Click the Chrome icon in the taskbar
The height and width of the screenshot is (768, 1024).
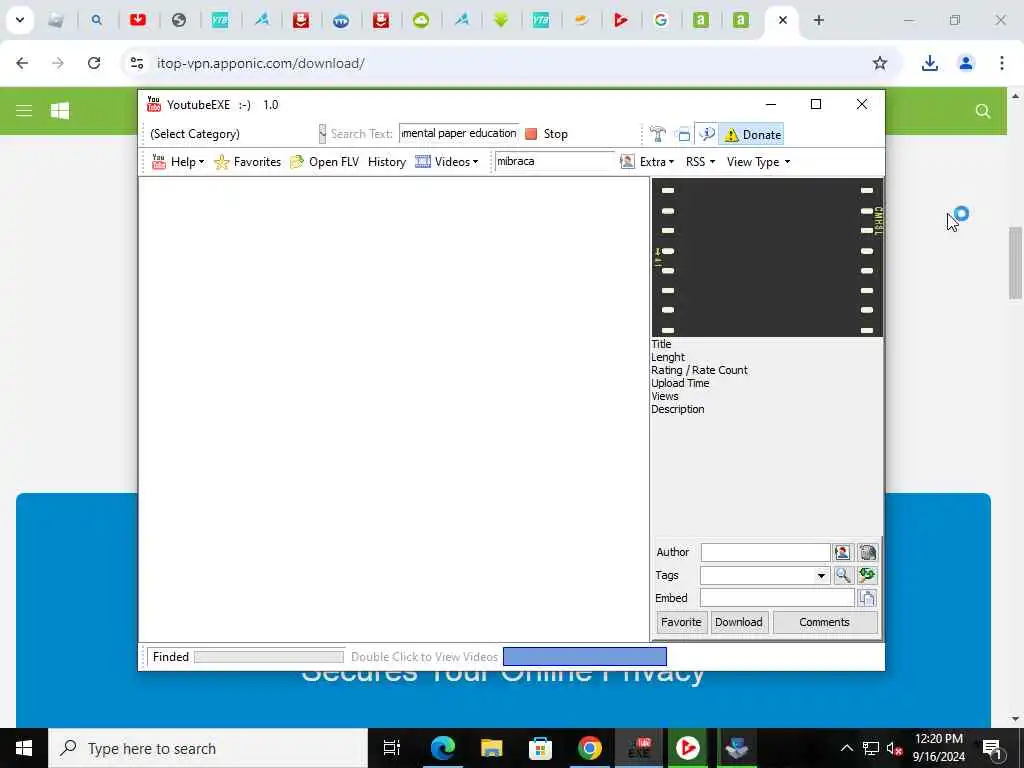(x=589, y=748)
